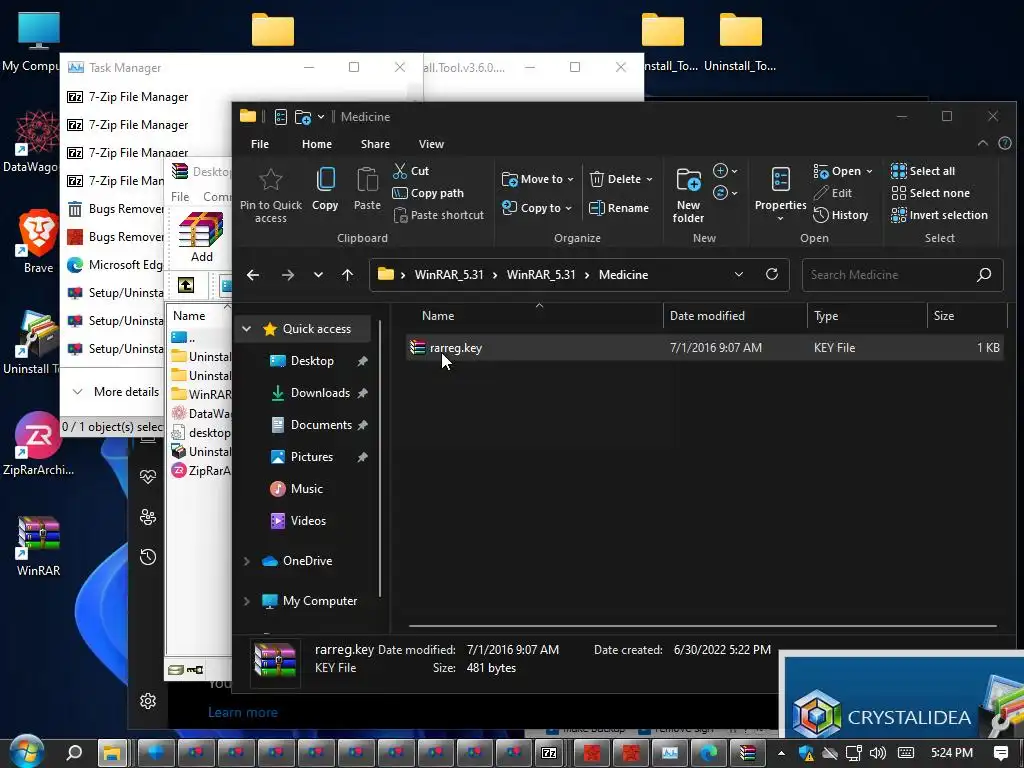The width and height of the screenshot is (1024, 768).
Task: Open the Delete dropdown arrow
Action: [x=649, y=179]
